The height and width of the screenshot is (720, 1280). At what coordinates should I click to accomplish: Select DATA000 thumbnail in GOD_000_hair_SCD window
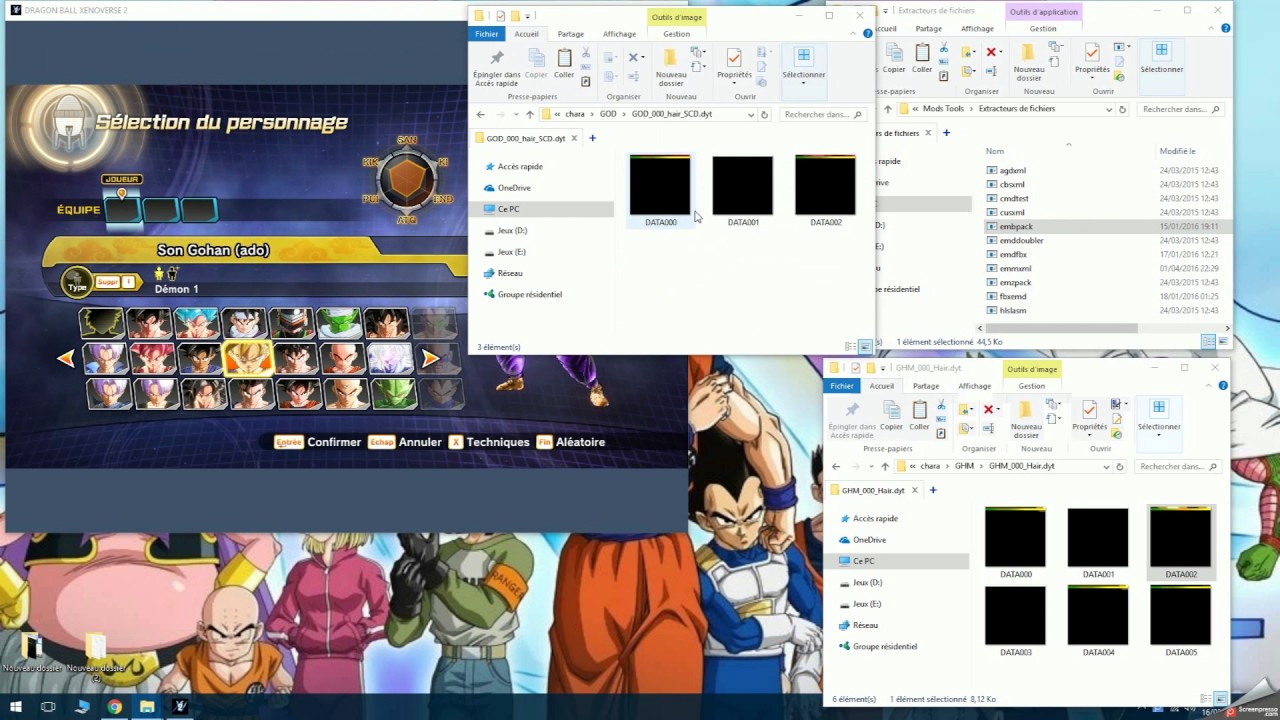pyautogui.click(x=660, y=191)
